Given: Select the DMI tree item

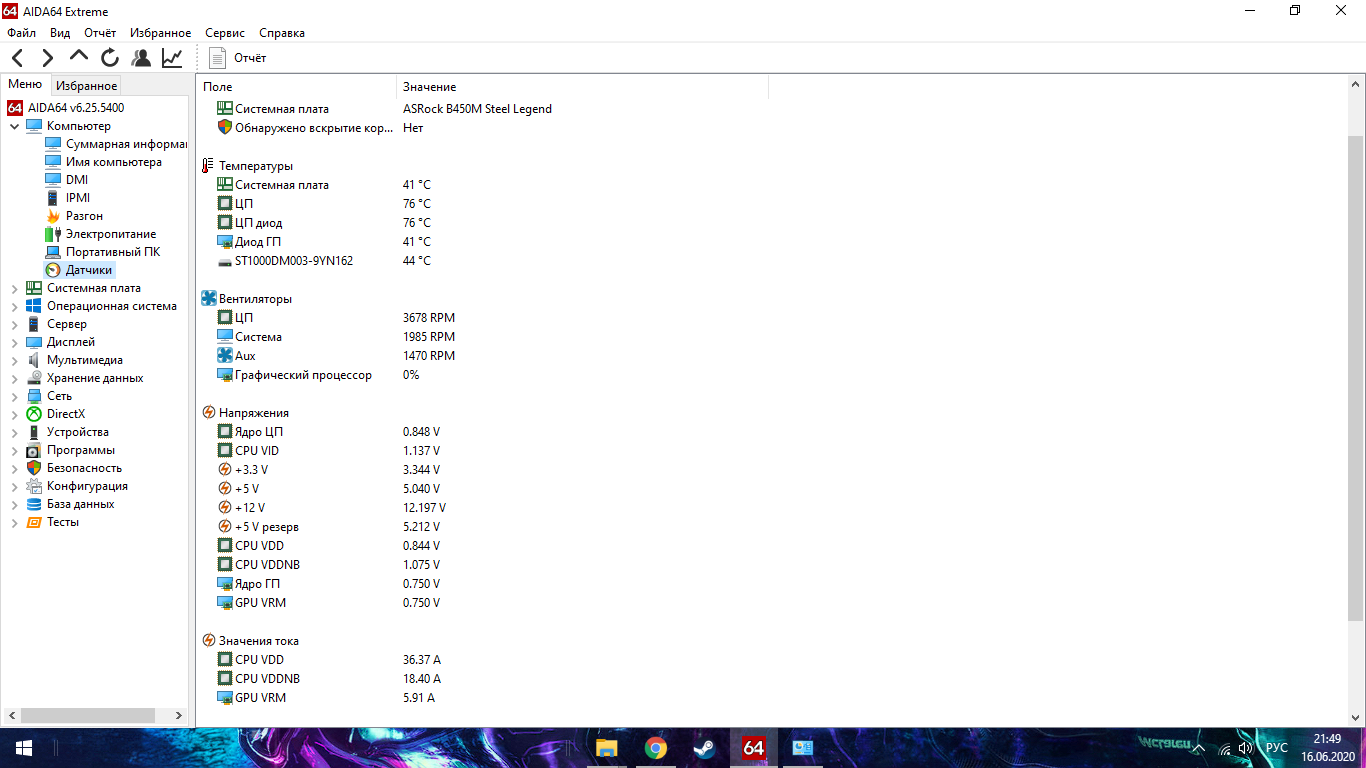Looking at the screenshot, I should point(66,180).
